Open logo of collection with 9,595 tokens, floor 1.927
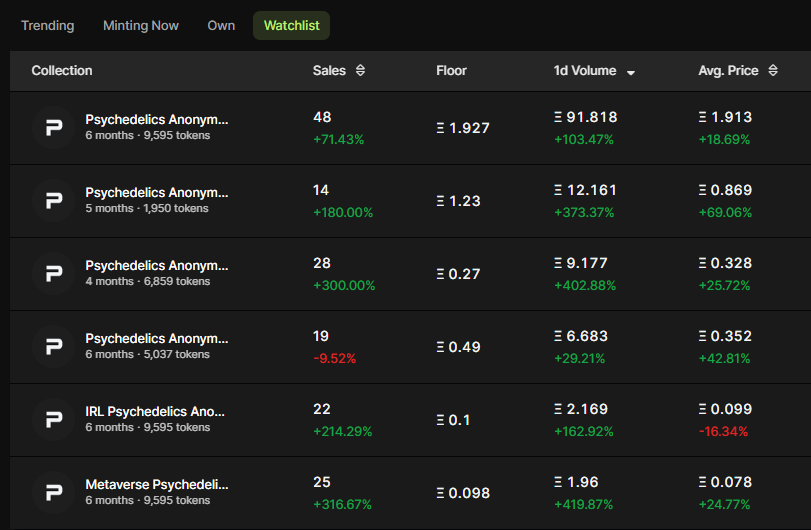The height and width of the screenshot is (530, 811). coord(53,128)
